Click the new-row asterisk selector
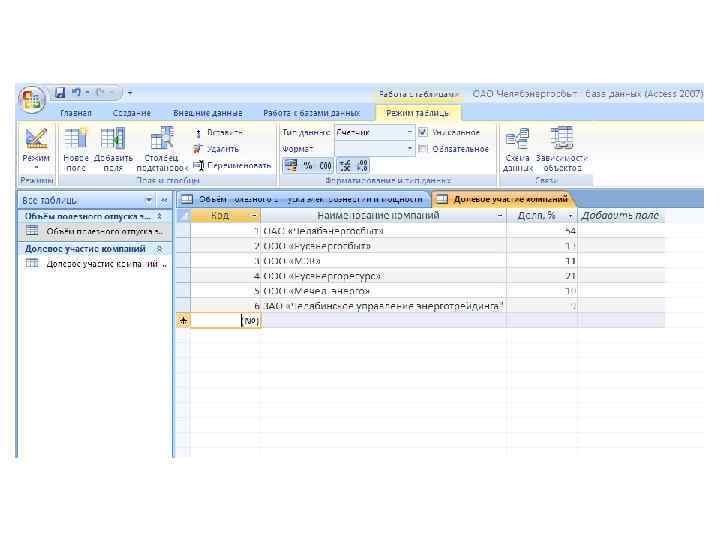 pos(183,321)
